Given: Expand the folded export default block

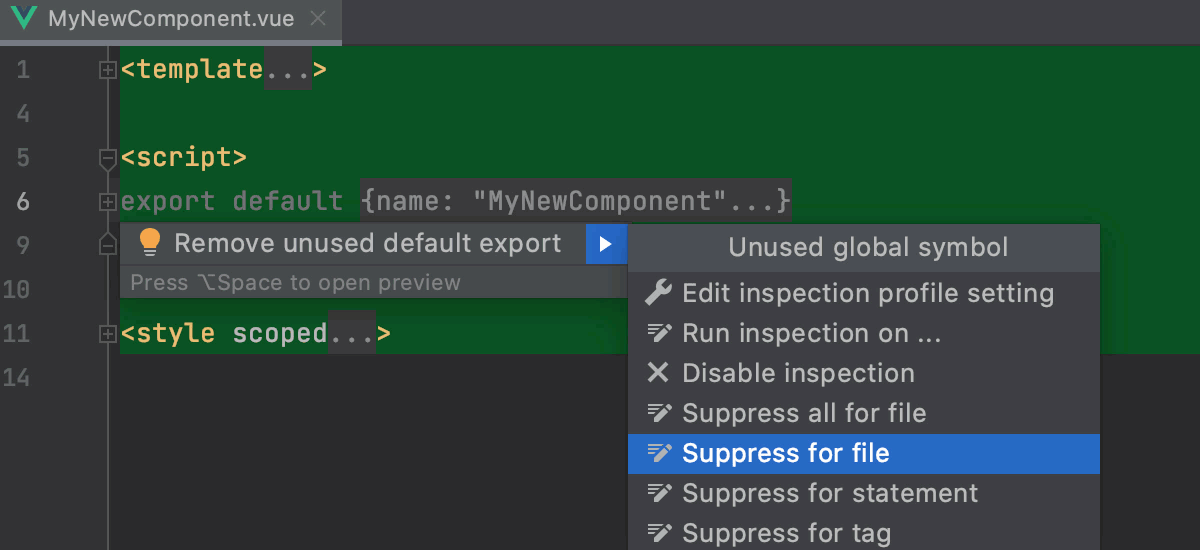Looking at the screenshot, I should [x=108, y=202].
